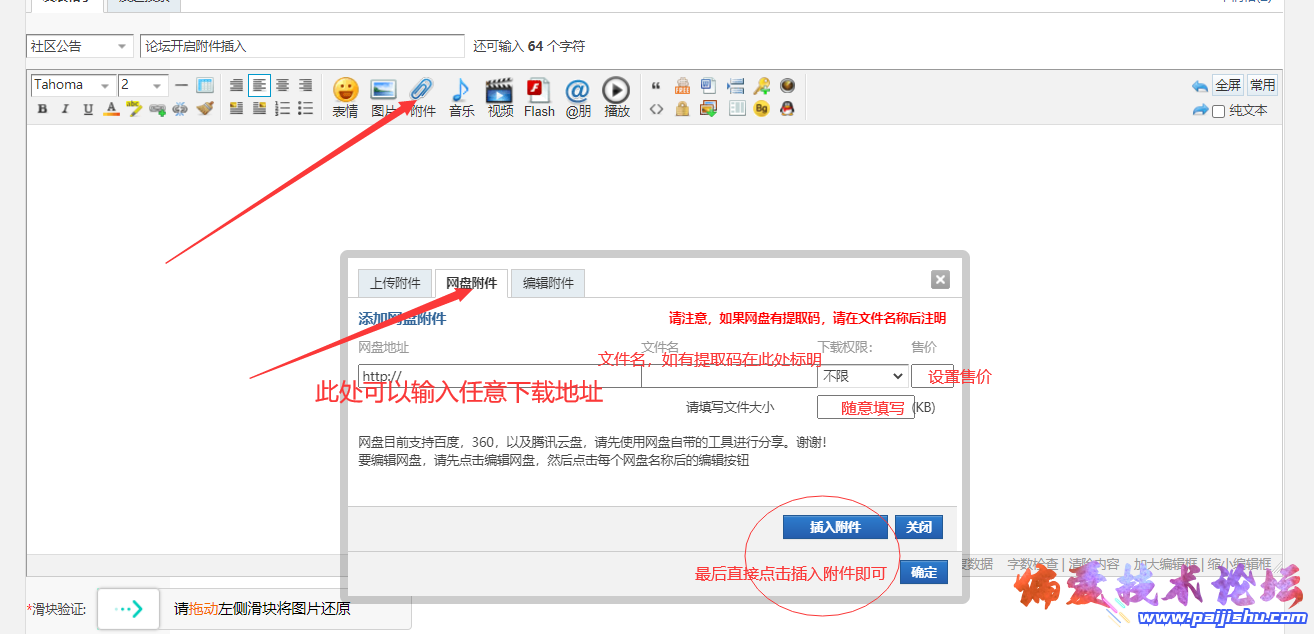Screen dimensions: 1314x634
Task: Switch to 常用 common editor mode
Action: pyautogui.click(x=1262, y=85)
